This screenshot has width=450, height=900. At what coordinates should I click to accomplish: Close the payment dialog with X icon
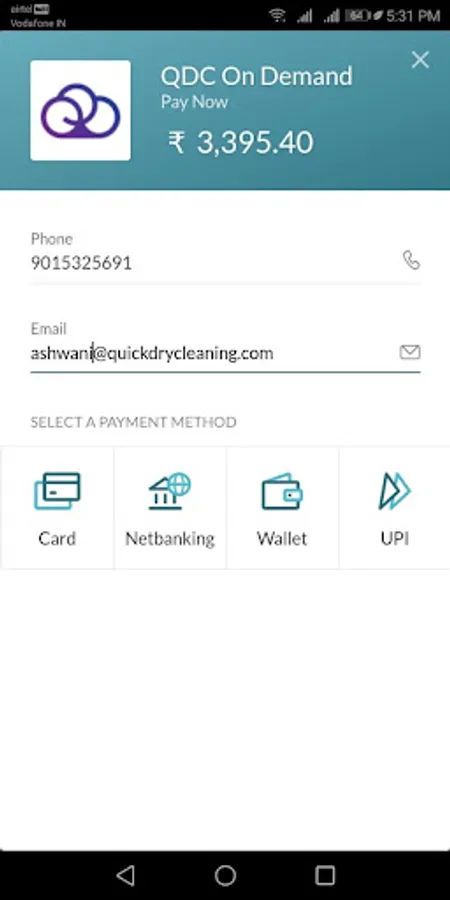(x=420, y=60)
